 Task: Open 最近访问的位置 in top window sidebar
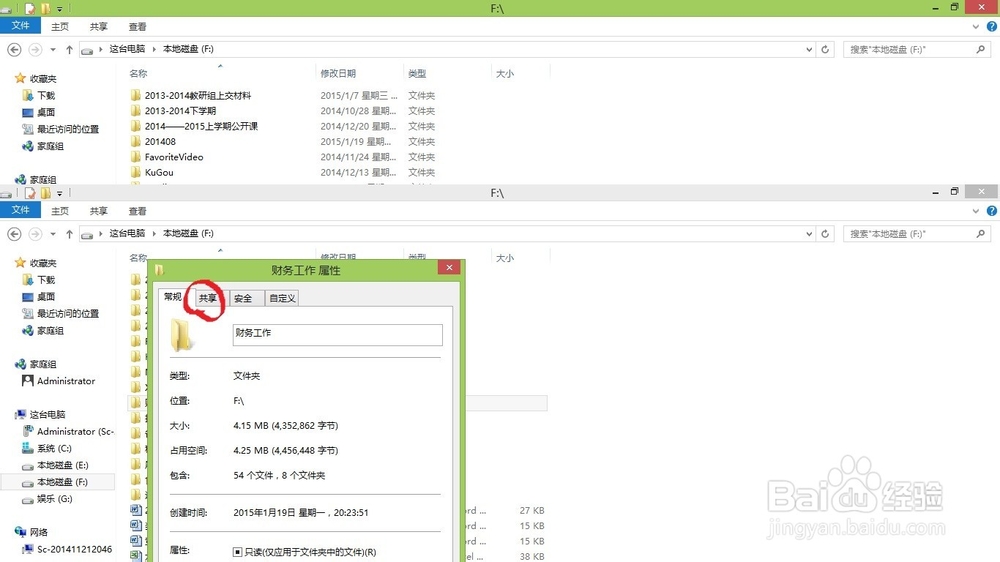68,129
